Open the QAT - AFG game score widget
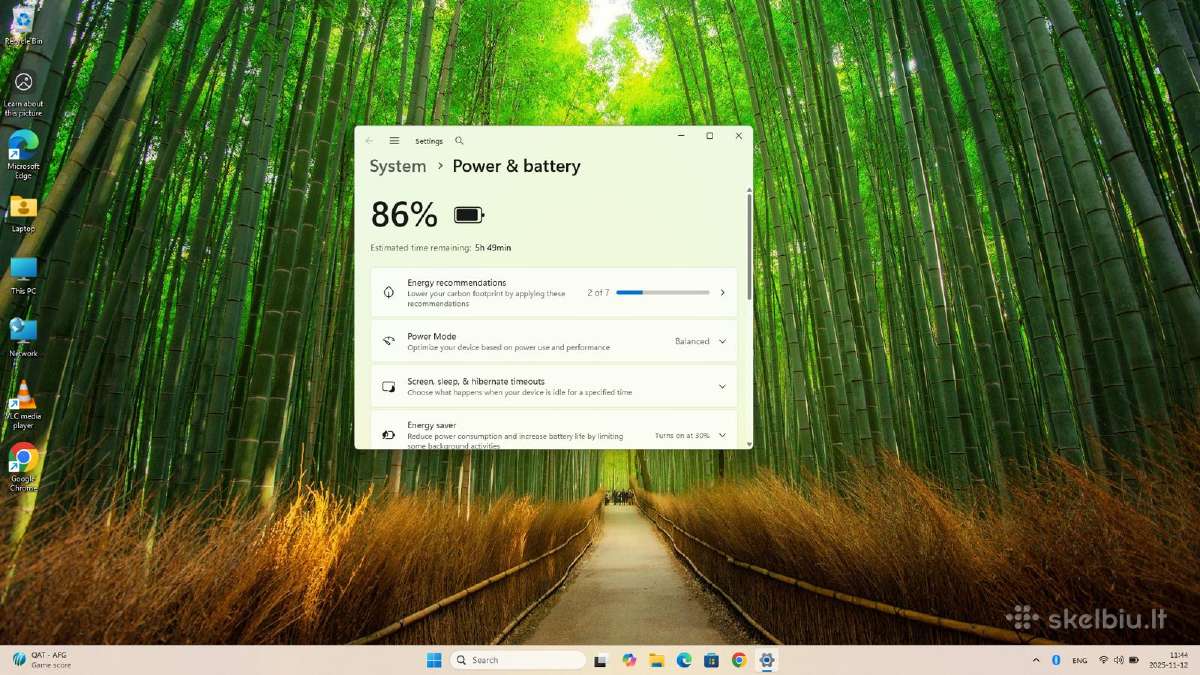 pyautogui.click(x=42, y=660)
